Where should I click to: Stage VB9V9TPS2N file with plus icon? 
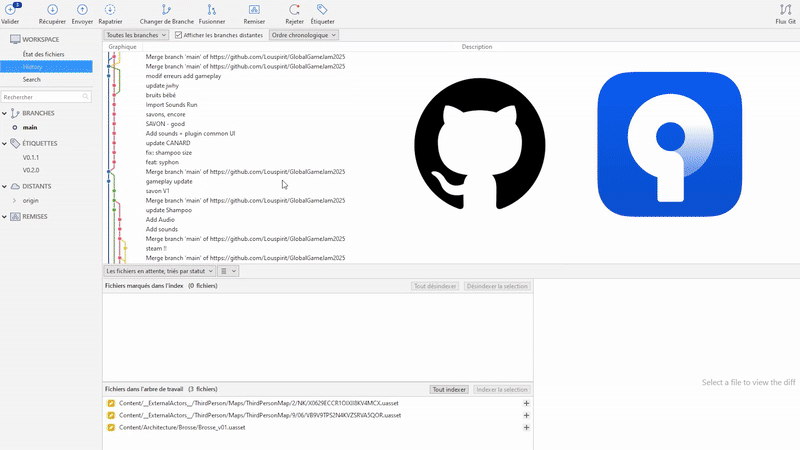tap(526, 415)
